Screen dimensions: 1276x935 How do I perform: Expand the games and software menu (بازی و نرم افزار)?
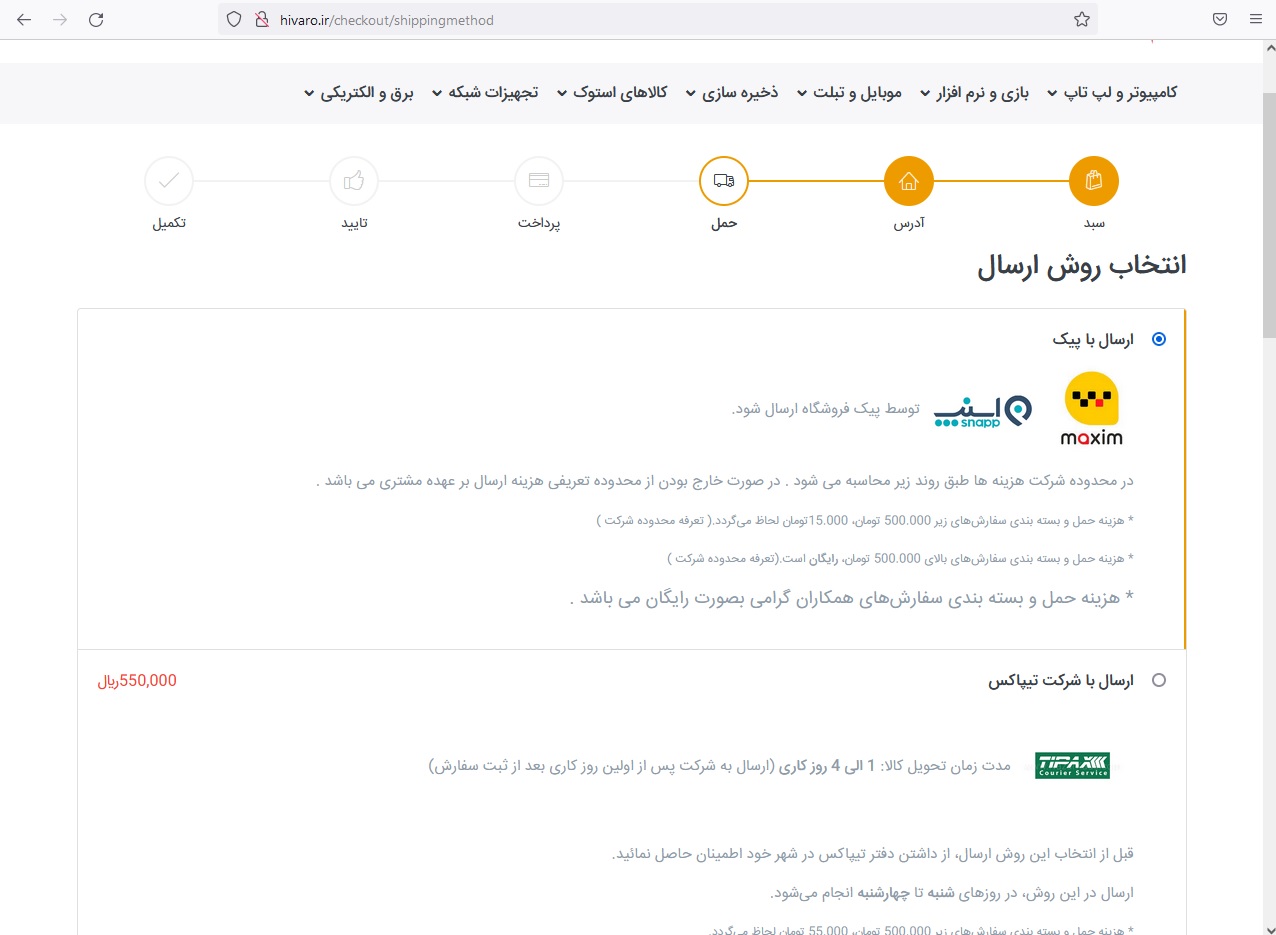(x=975, y=92)
